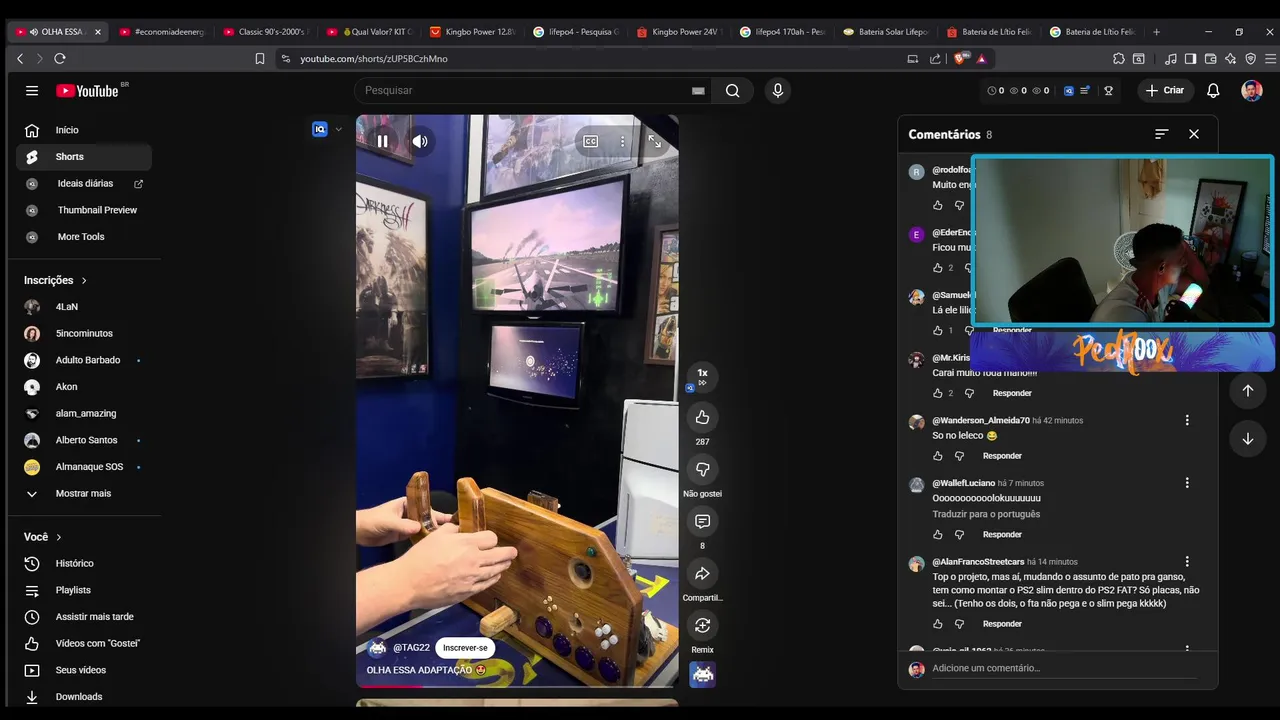This screenshot has width=1280, height=720.
Task: Open the comments button showing 8
Action: click(x=702, y=521)
